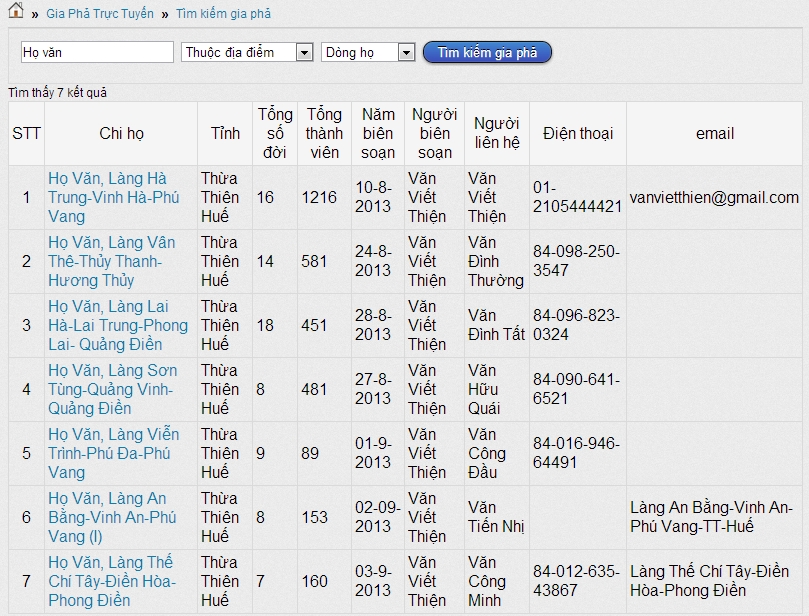Open Họ Văn, Làng Sơn Tùng-Quảng Vinh link

112,389
